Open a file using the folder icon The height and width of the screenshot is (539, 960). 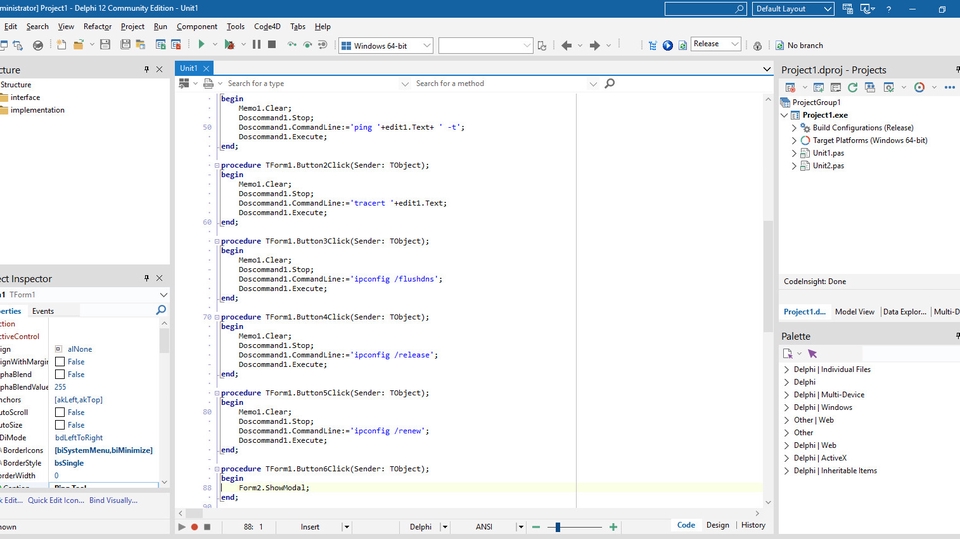pyautogui.click(x=78, y=45)
